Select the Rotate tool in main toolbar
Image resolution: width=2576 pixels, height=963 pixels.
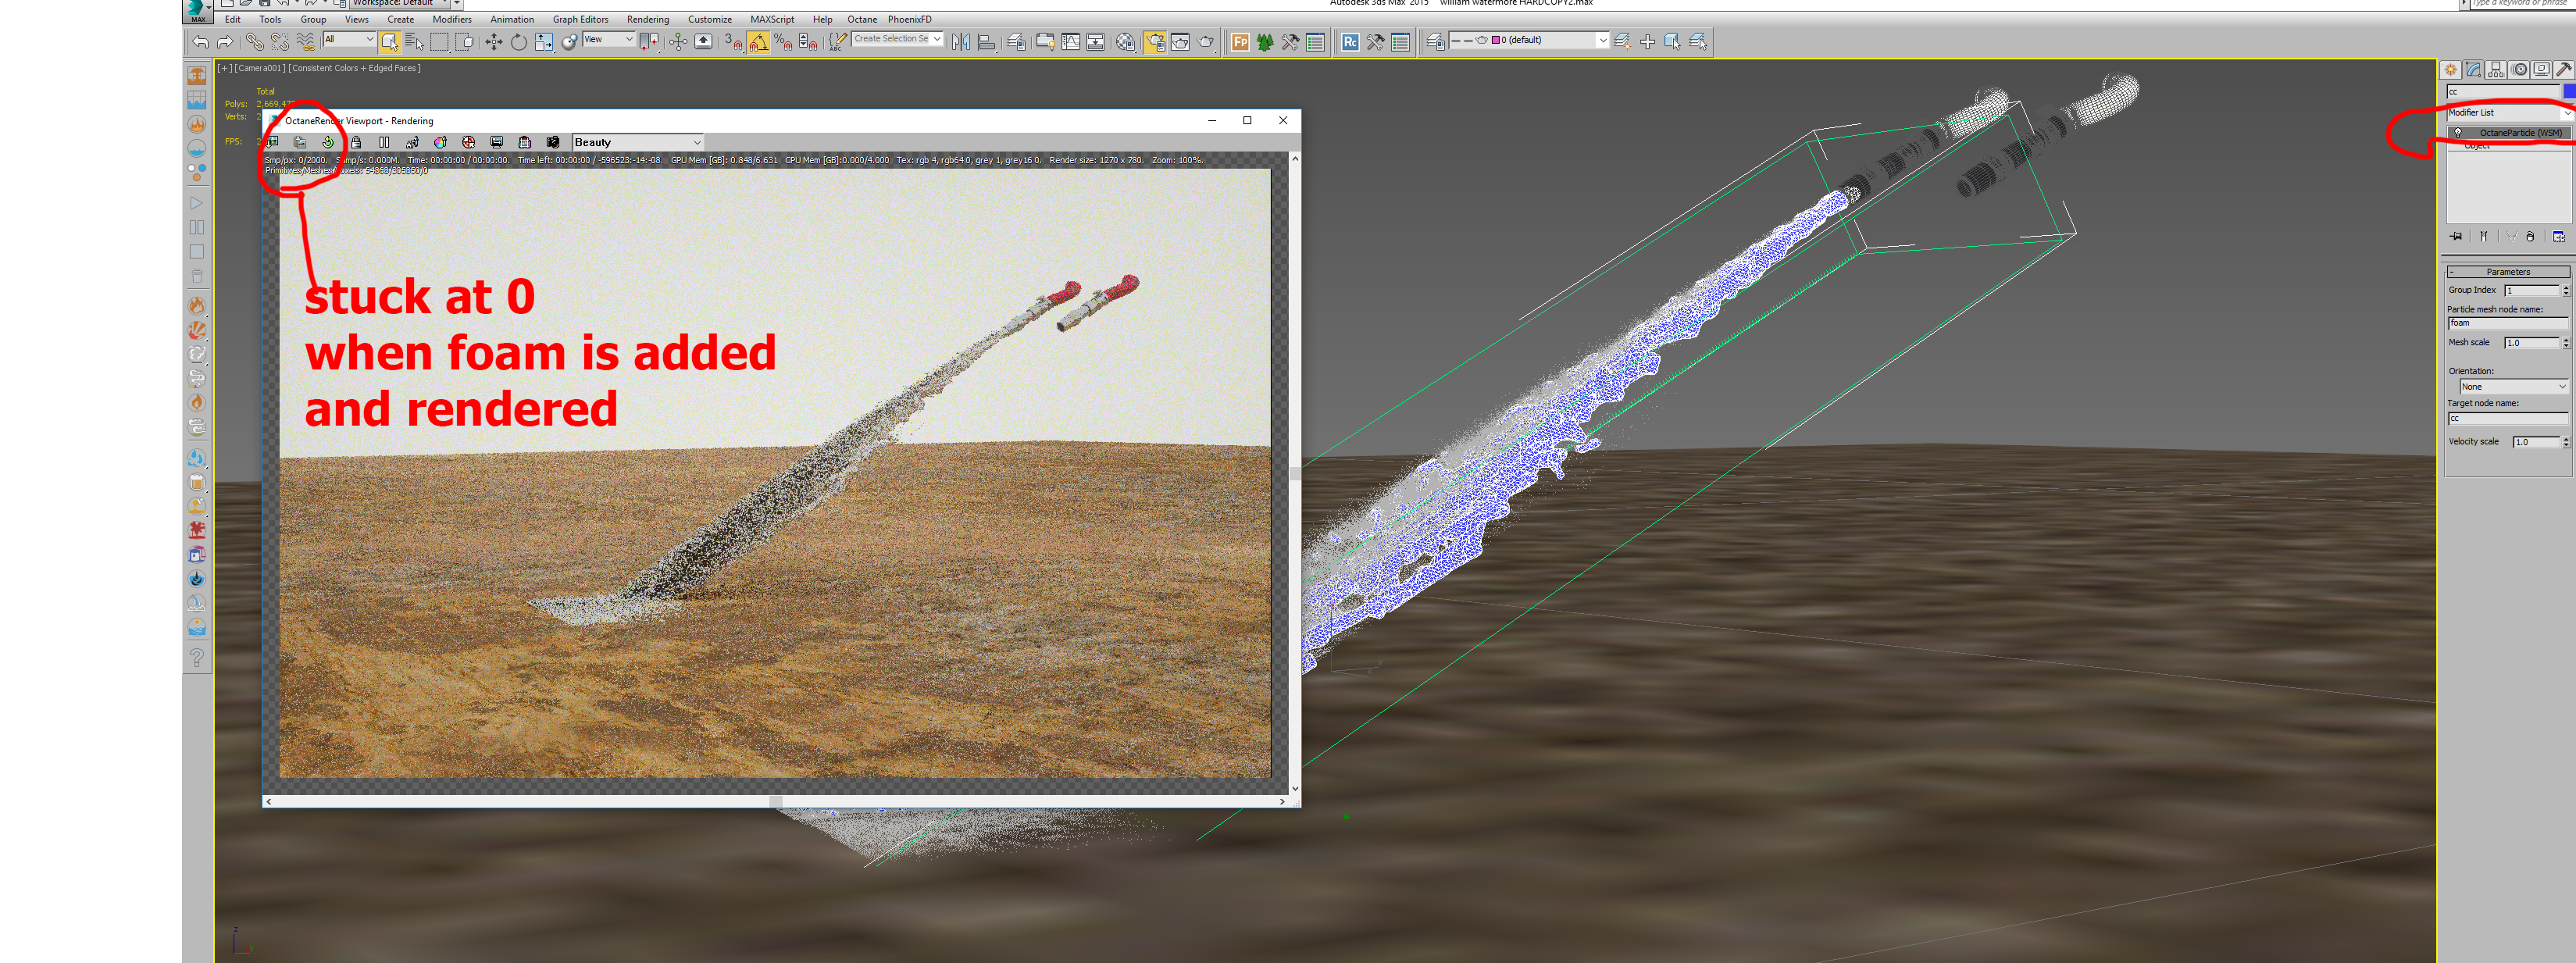[x=518, y=41]
